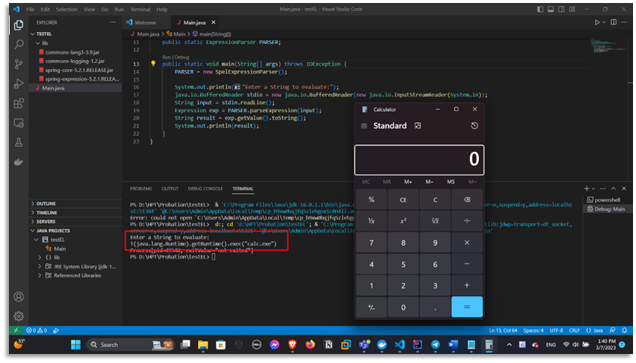This screenshot has width=636, height=363.
Task: Click the lightbulb code action on line 13
Action: tap(153, 63)
